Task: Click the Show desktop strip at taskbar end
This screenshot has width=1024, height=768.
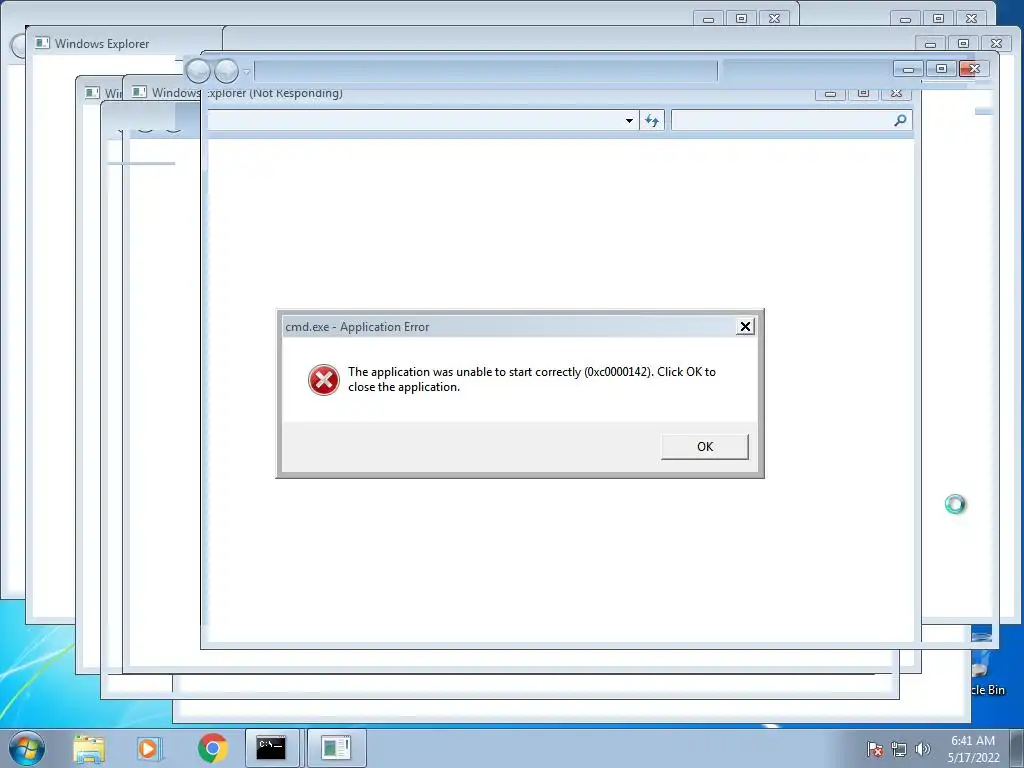Action: (x=1018, y=748)
